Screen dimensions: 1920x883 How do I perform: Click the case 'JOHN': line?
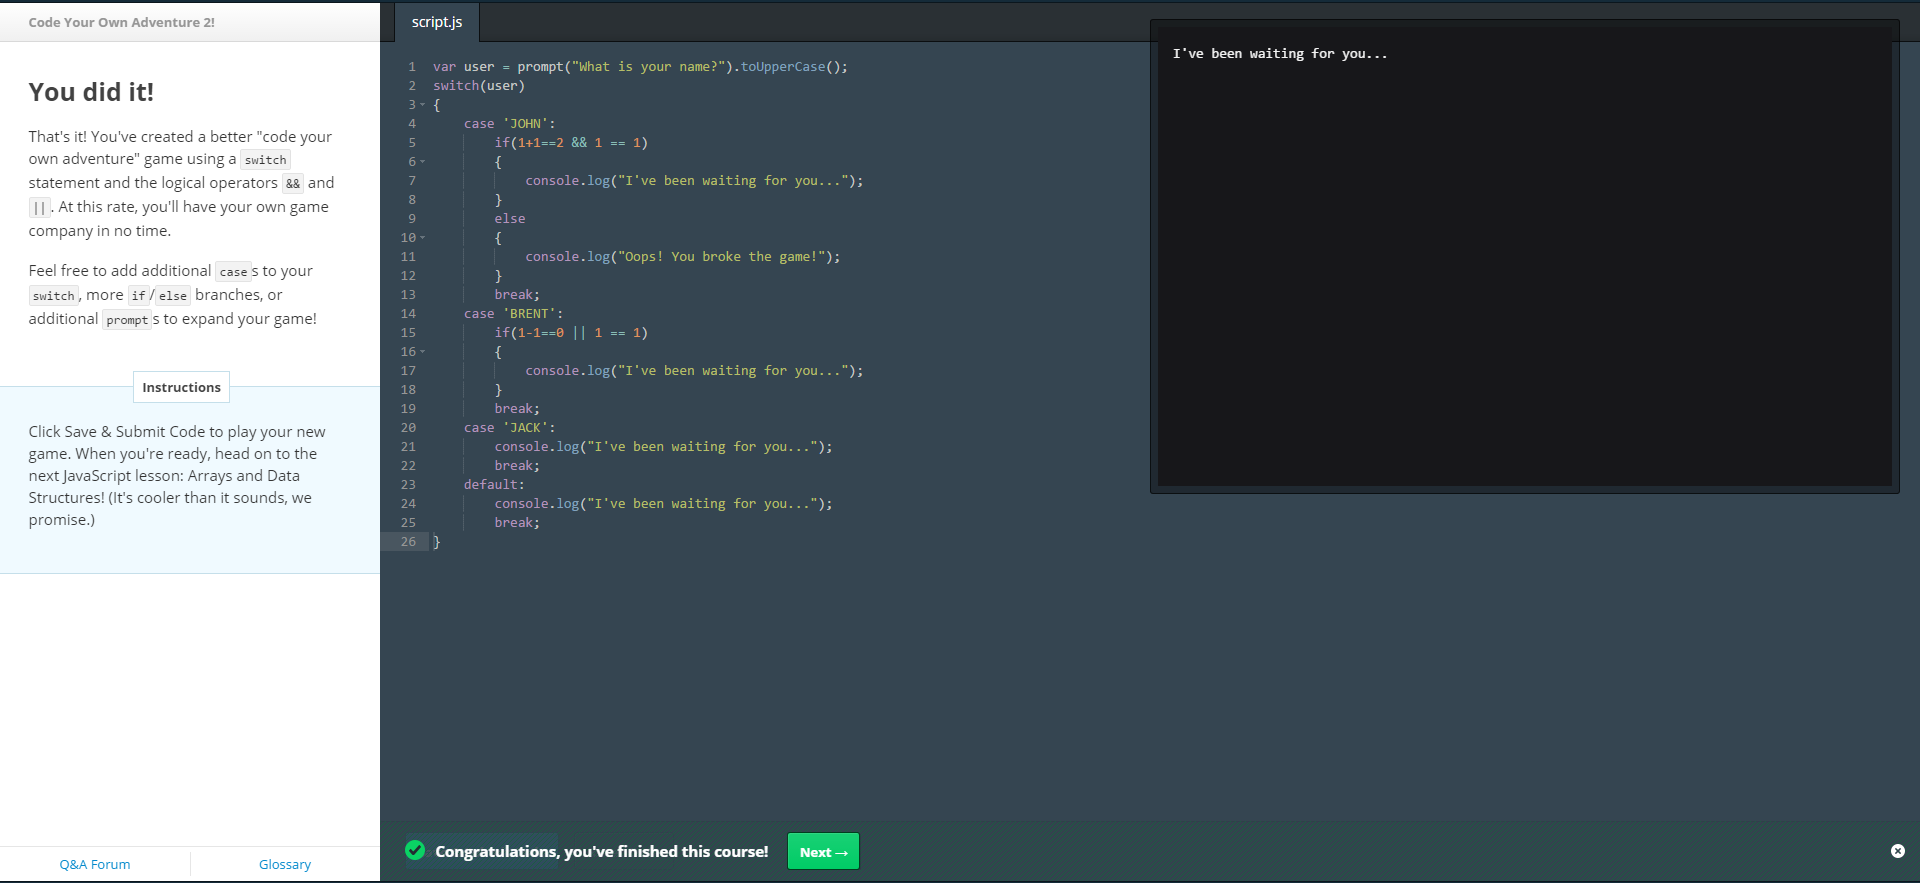[x=509, y=124]
